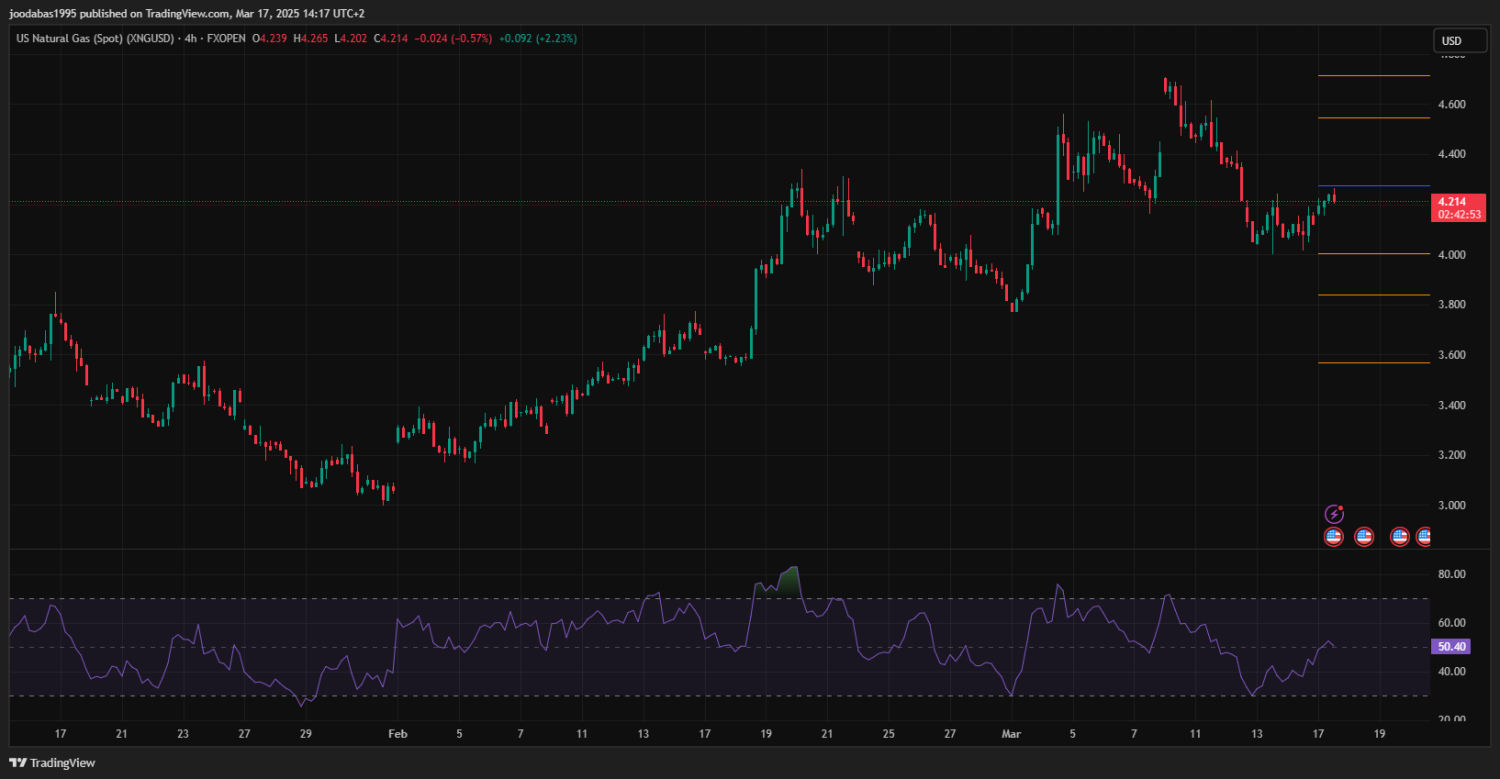Open the USD currency selector
This screenshot has height=779, width=1500.
pos(1450,41)
